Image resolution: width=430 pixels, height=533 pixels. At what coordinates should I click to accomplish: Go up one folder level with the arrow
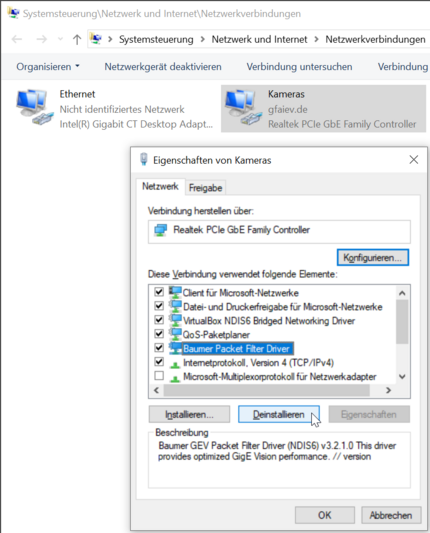click(x=77, y=39)
